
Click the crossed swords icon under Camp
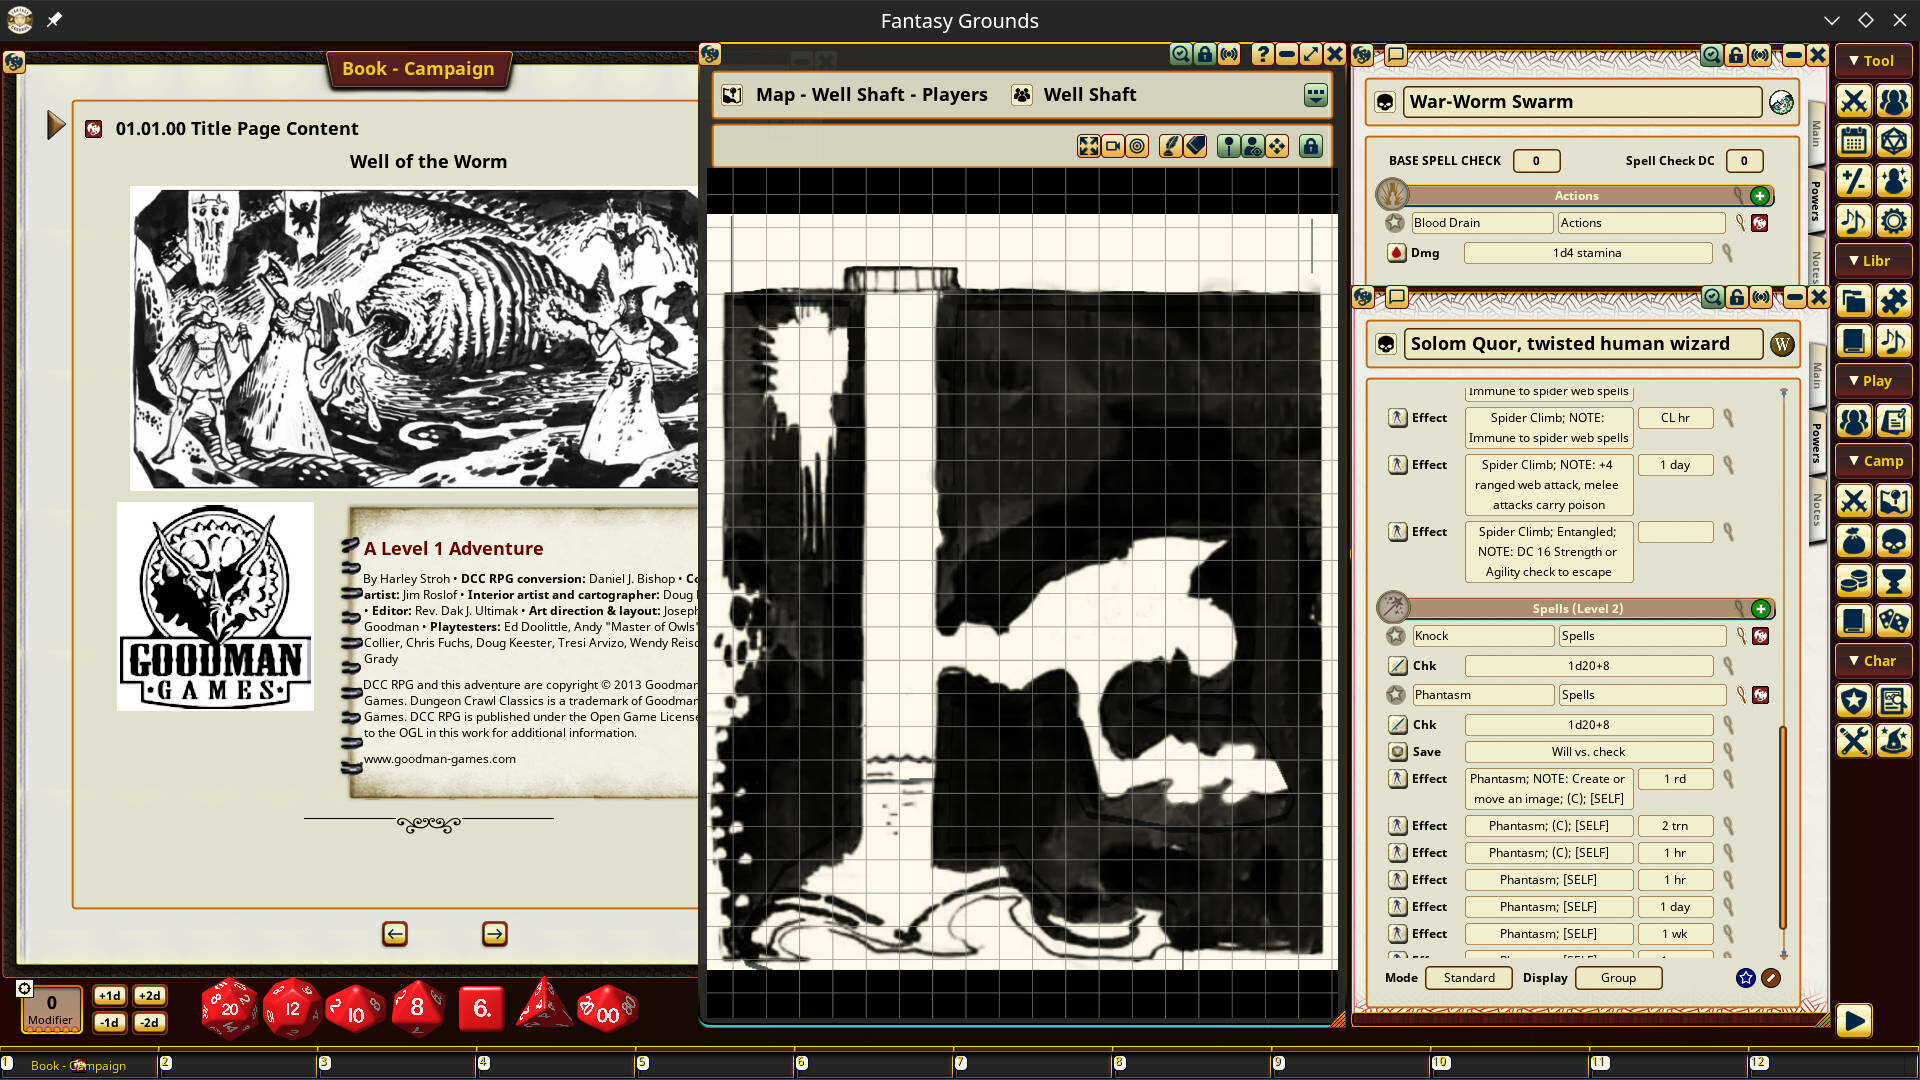tap(1854, 501)
